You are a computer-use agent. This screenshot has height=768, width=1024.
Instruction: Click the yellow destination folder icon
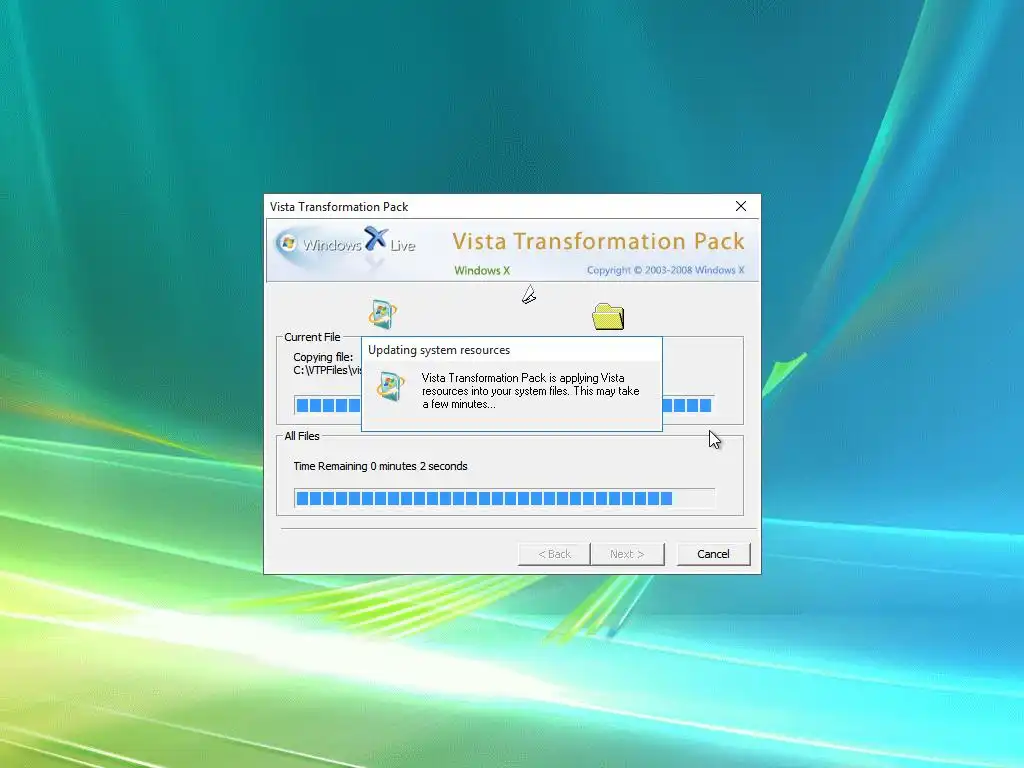pyautogui.click(x=608, y=317)
